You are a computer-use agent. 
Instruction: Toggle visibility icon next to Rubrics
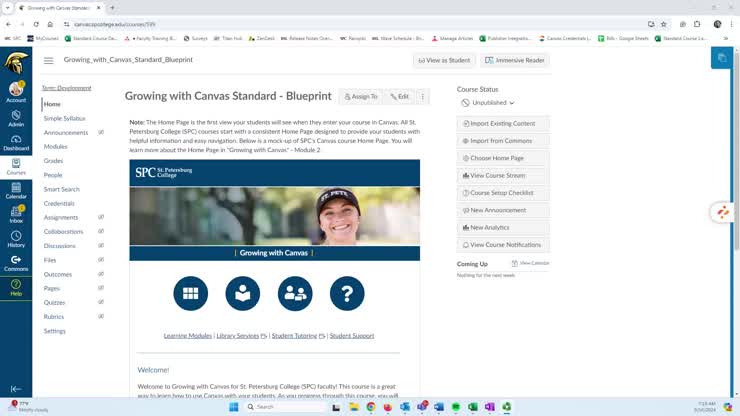click(101, 316)
